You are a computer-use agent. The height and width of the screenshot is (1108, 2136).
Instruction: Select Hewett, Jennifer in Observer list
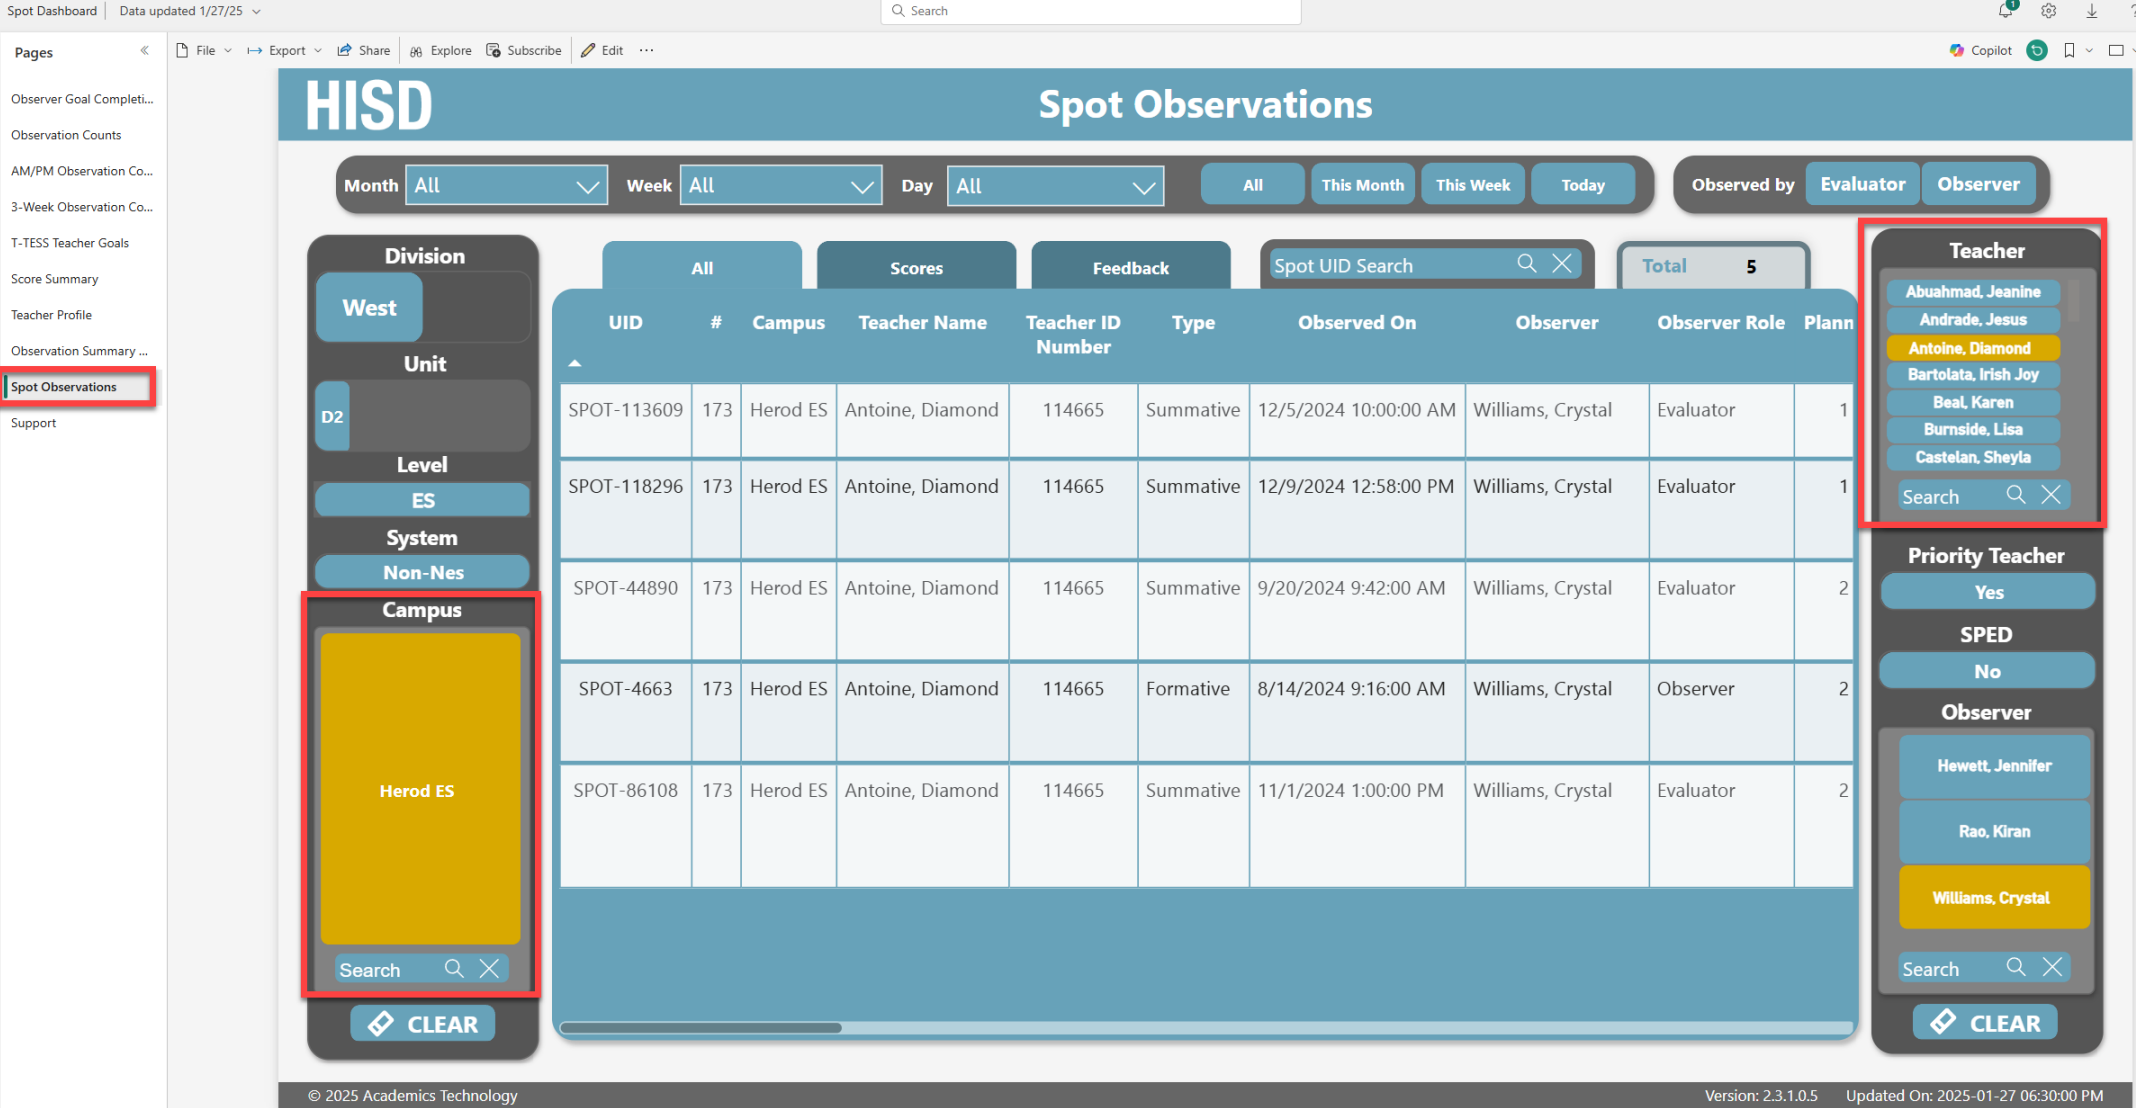tap(1994, 765)
